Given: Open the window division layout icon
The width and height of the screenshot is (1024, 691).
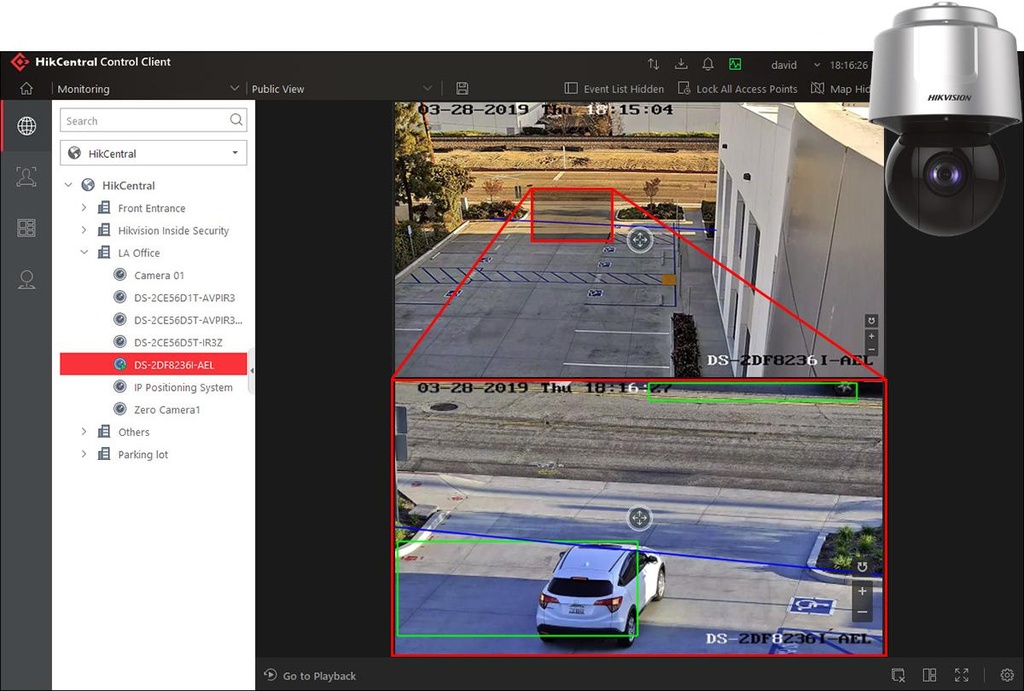Looking at the screenshot, I should click(x=929, y=675).
